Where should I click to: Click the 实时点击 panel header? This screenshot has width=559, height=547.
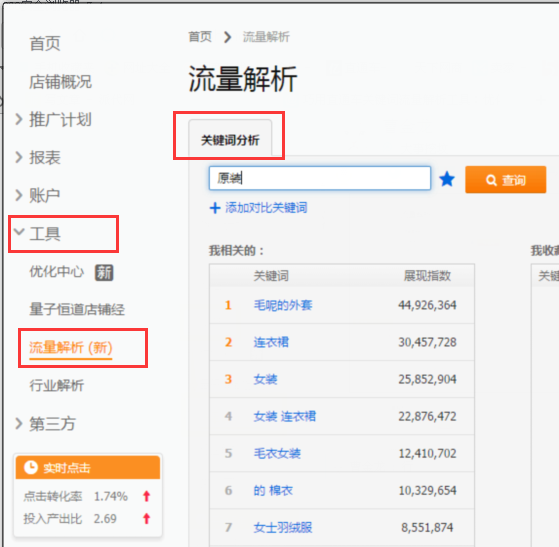[x=88, y=467]
